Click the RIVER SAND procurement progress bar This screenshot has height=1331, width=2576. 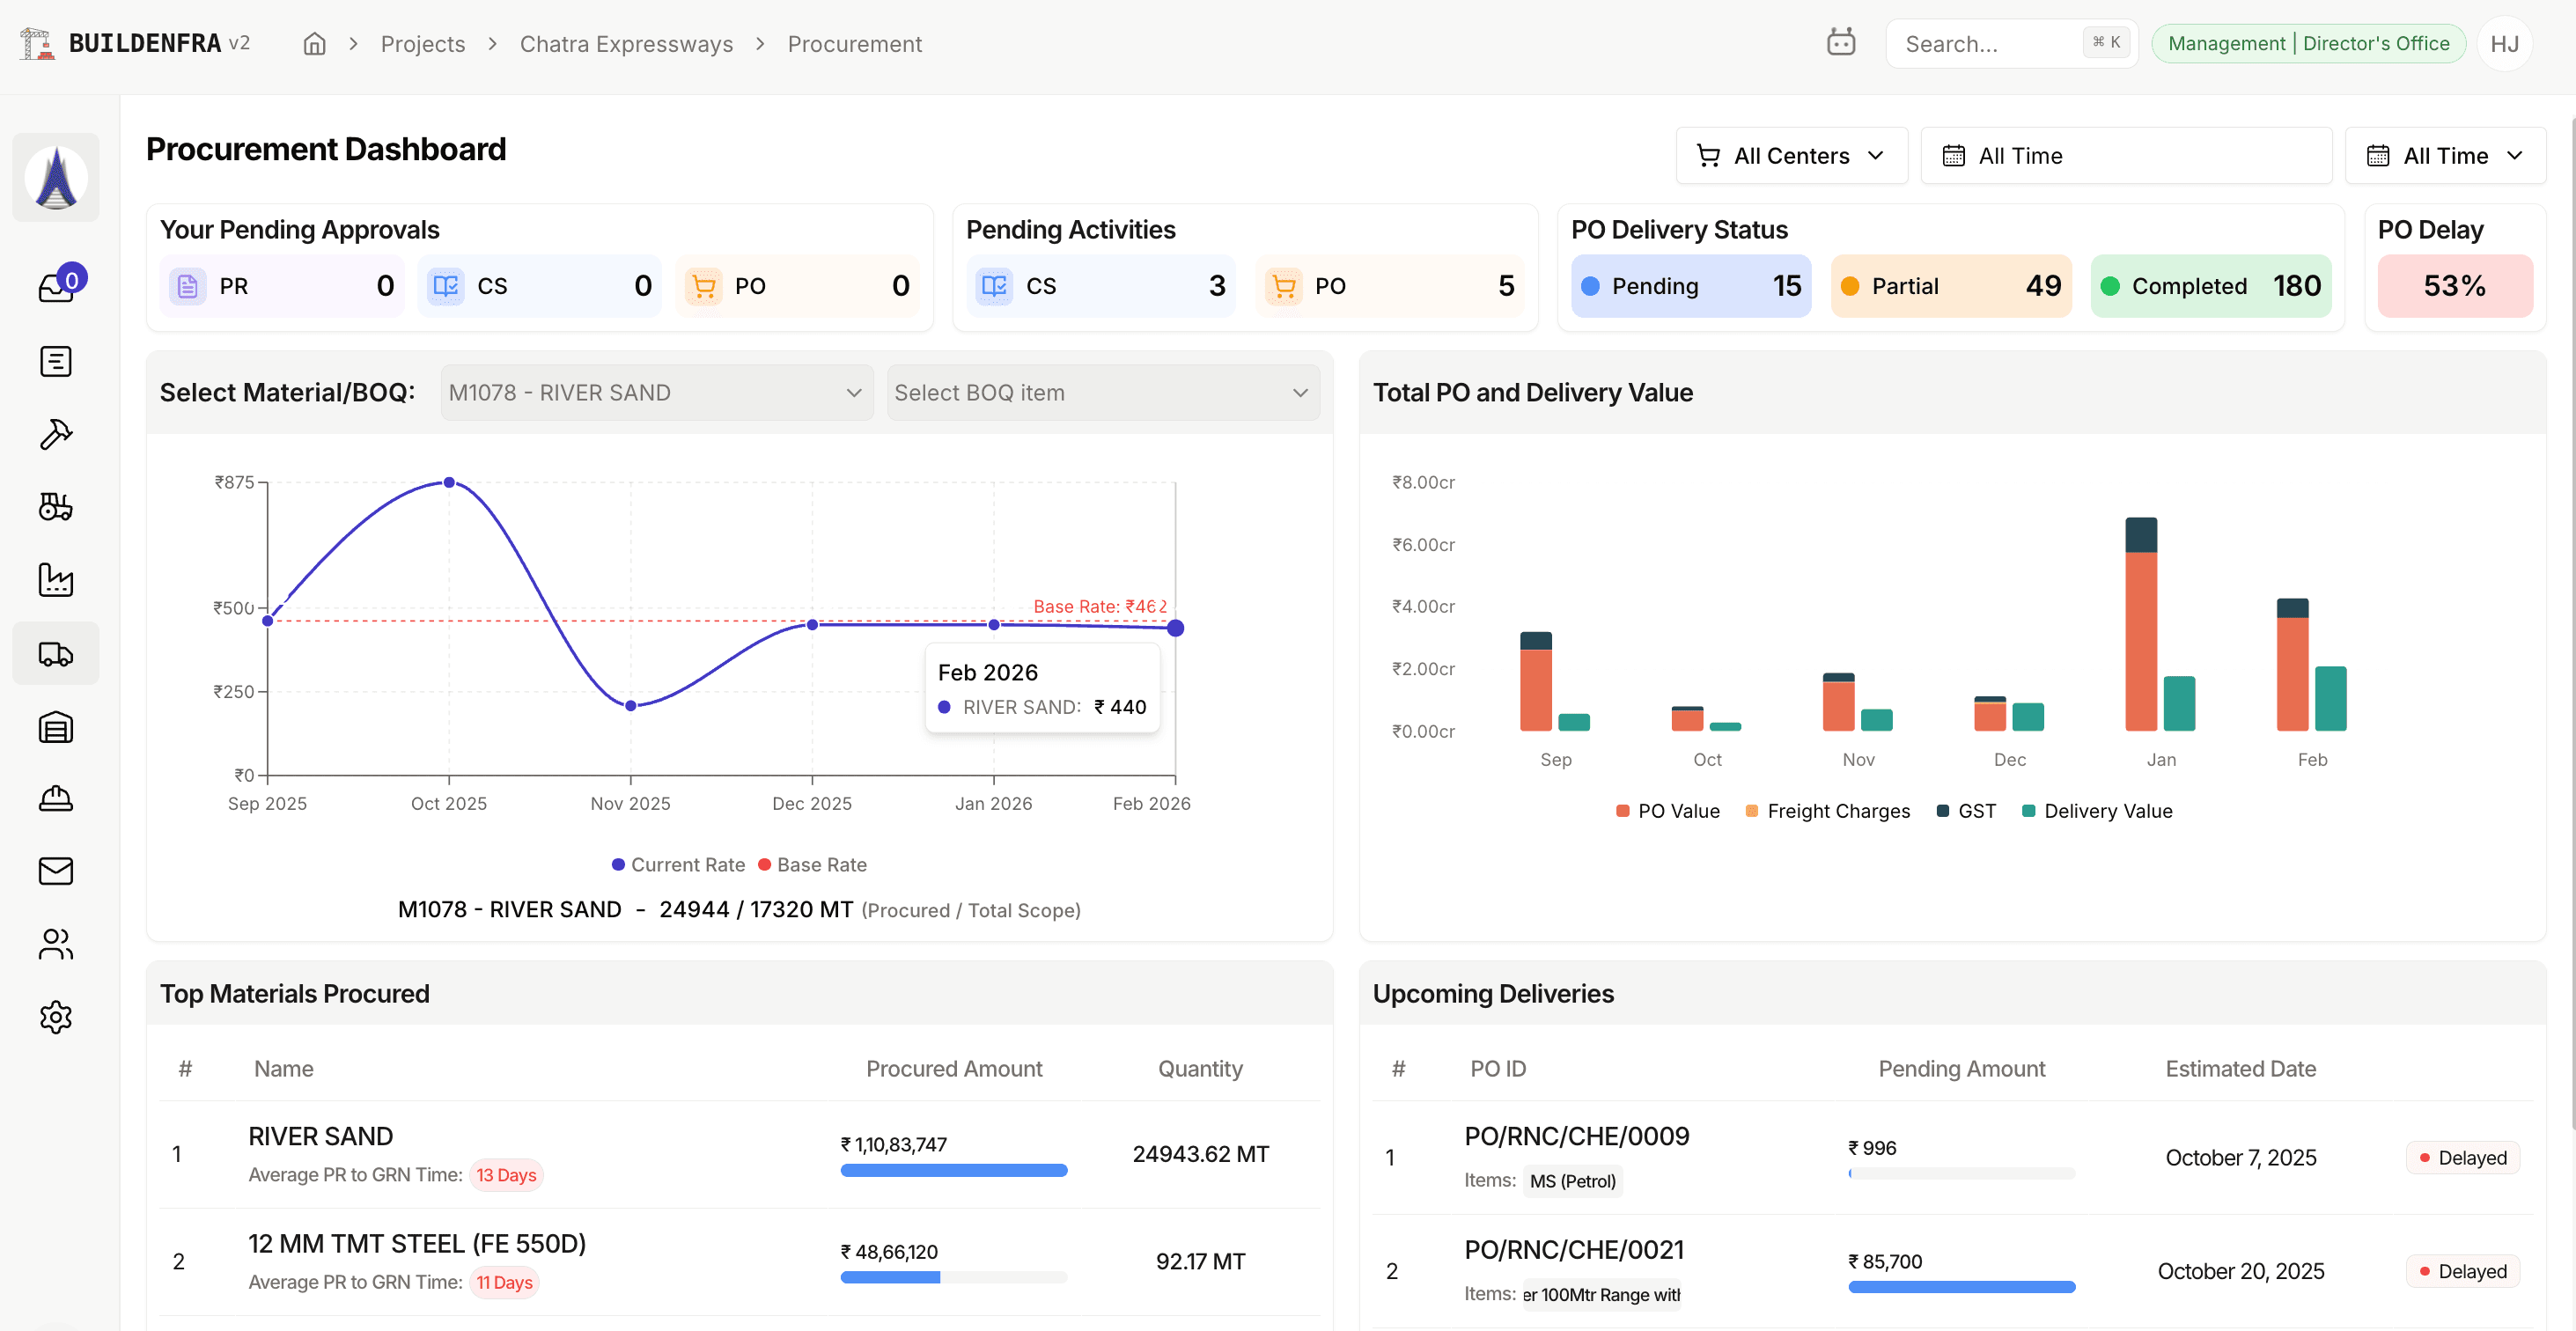click(x=953, y=1170)
